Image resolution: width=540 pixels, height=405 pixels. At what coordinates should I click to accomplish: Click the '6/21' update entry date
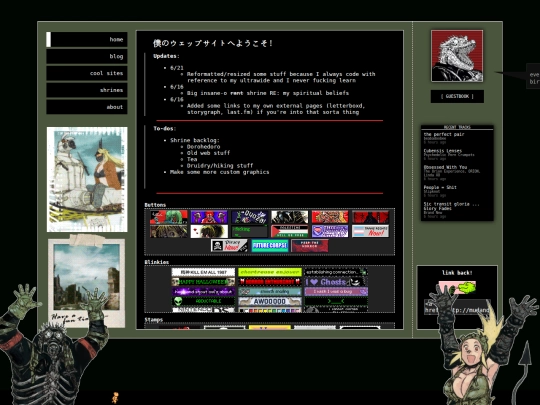(177, 68)
